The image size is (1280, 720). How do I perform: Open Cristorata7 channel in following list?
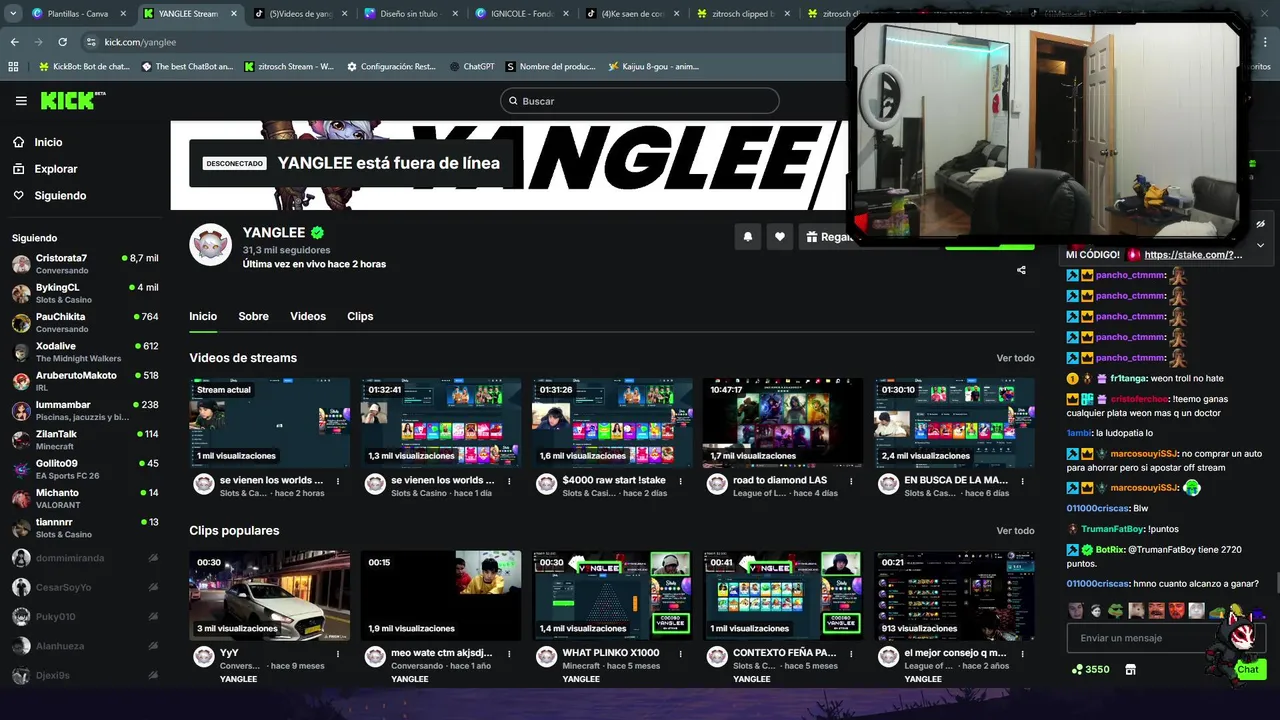tap(85, 264)
